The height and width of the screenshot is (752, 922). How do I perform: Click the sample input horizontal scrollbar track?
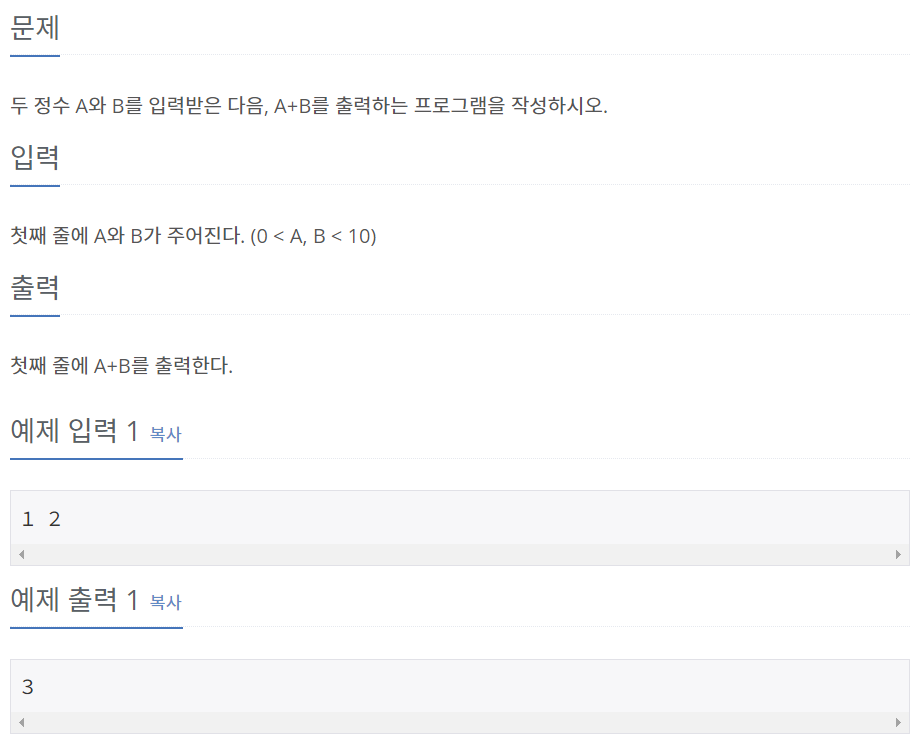coord(460,554)
